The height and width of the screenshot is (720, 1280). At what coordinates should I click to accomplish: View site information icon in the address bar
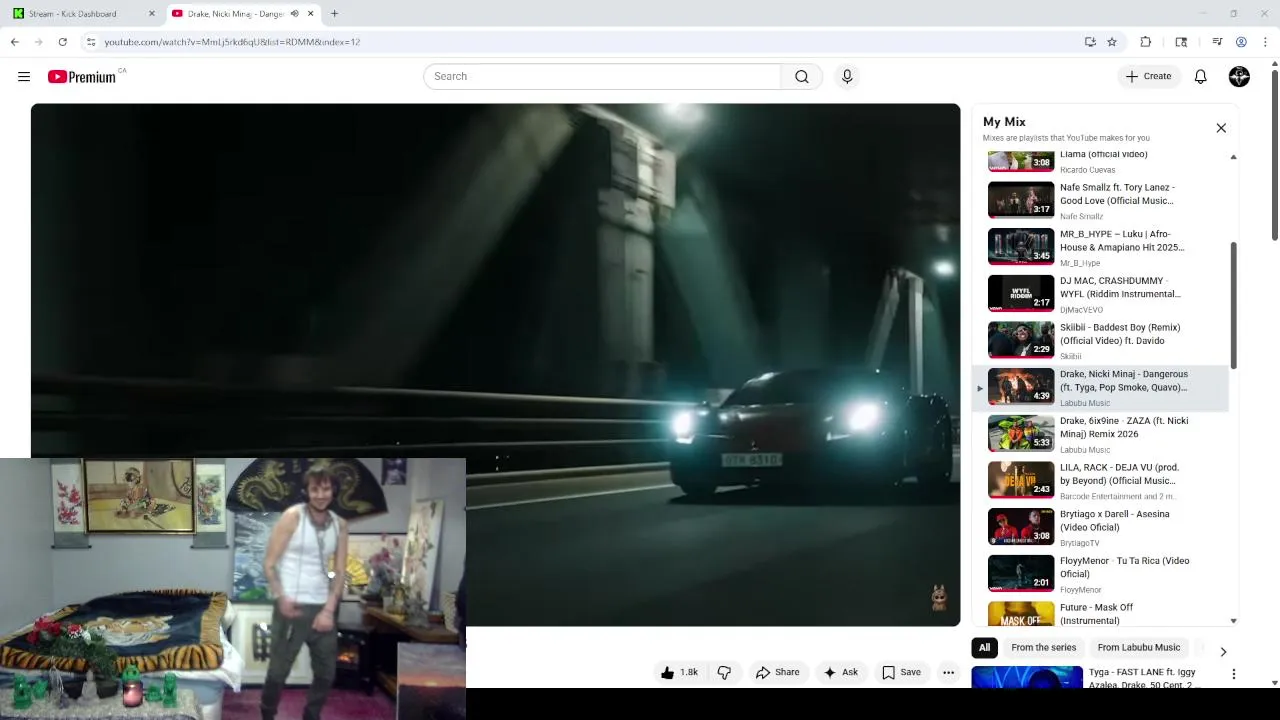[91, 42]
